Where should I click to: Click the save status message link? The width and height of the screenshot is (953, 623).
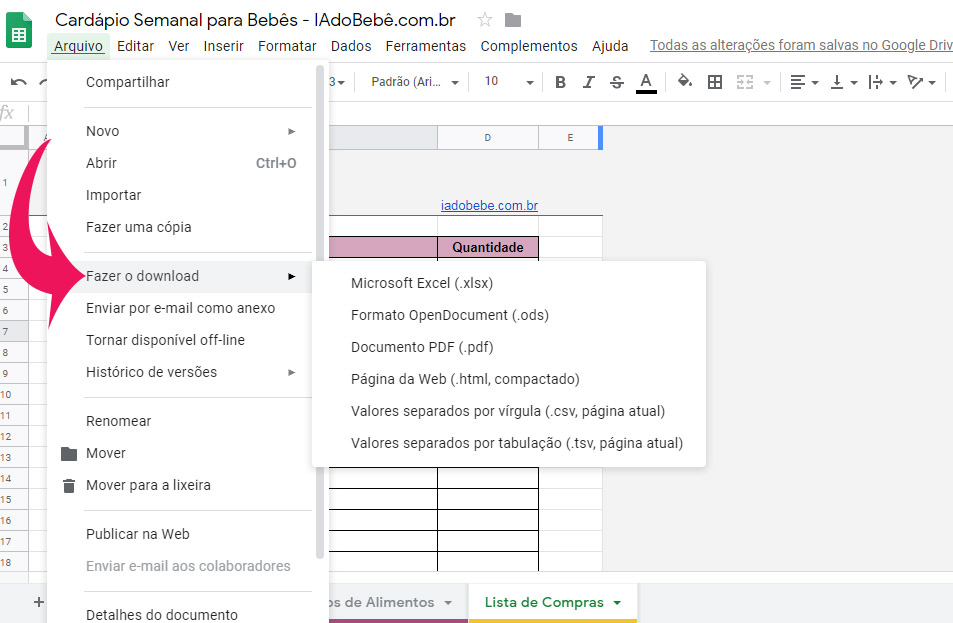[800, 46]
